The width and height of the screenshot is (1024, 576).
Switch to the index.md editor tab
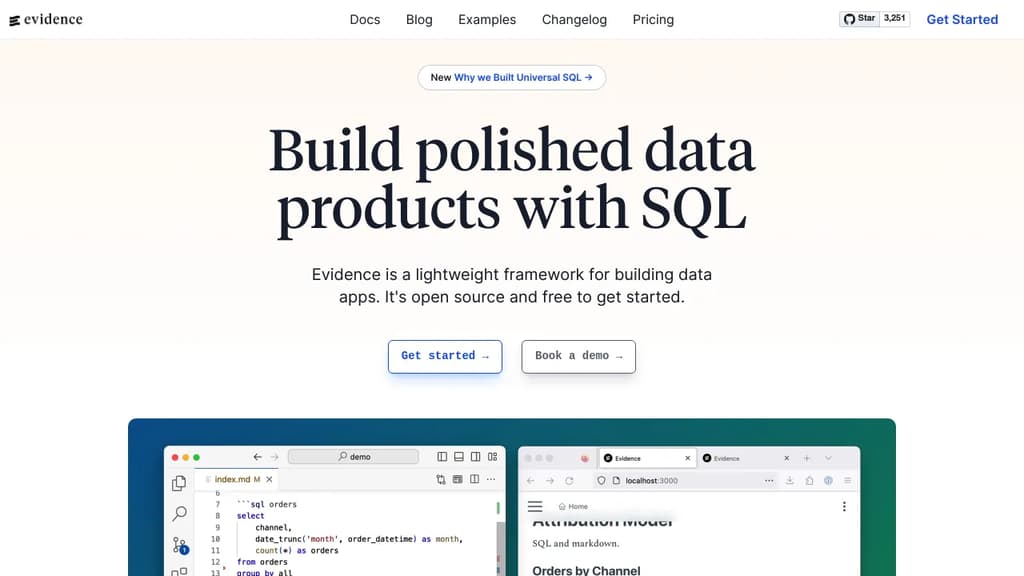coord(232,479)
